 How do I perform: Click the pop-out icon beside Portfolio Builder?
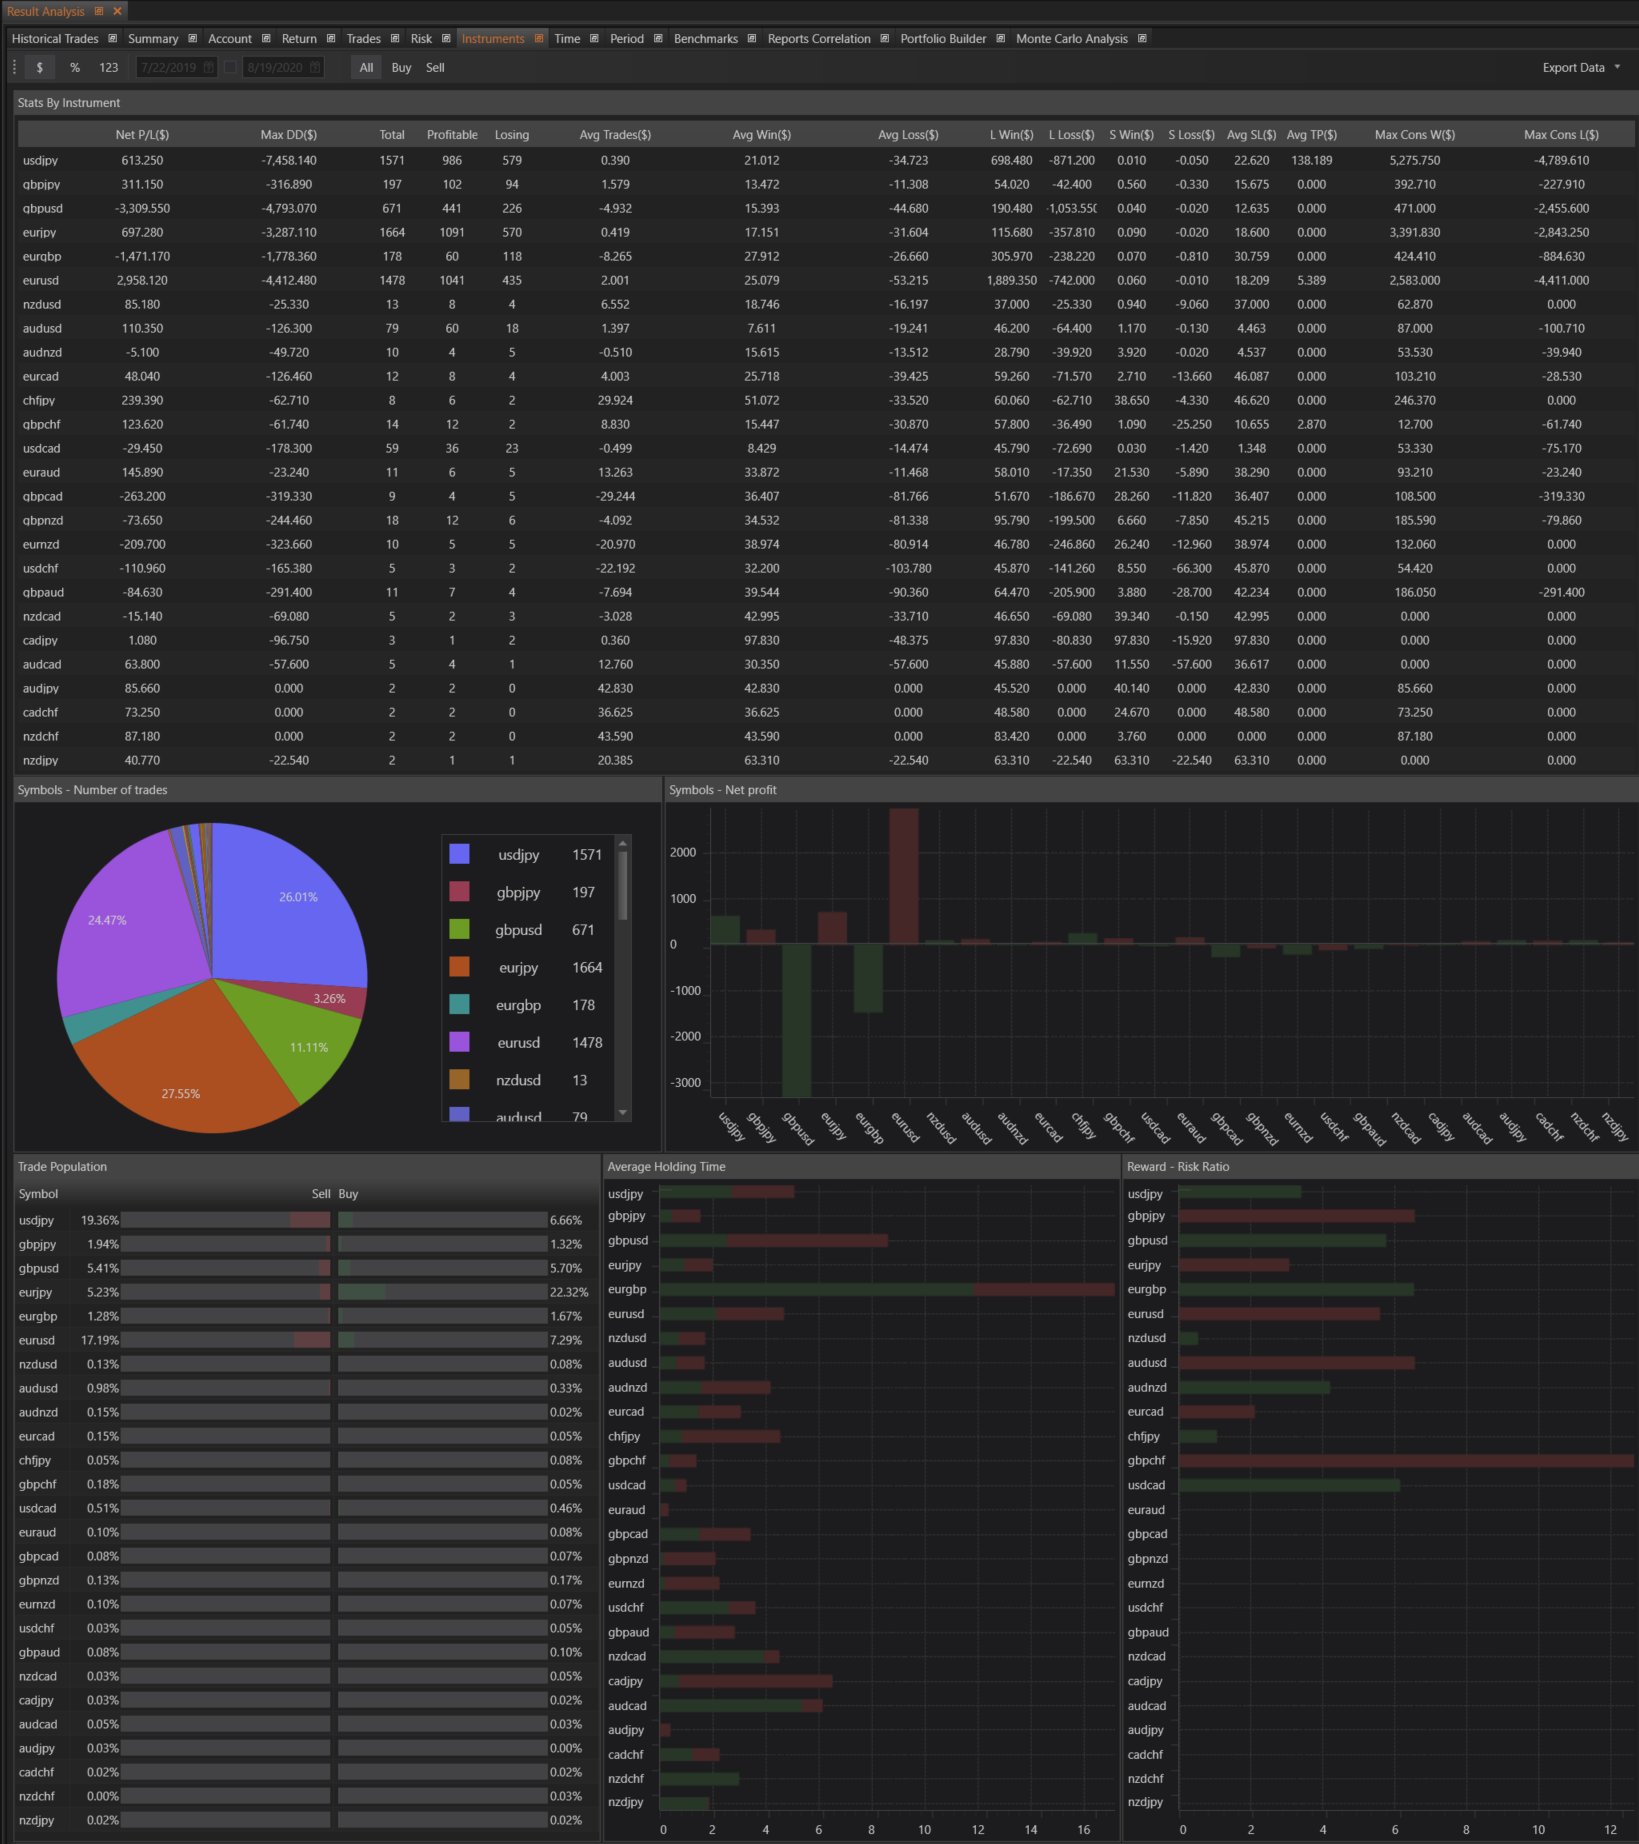click(1001, 39)
